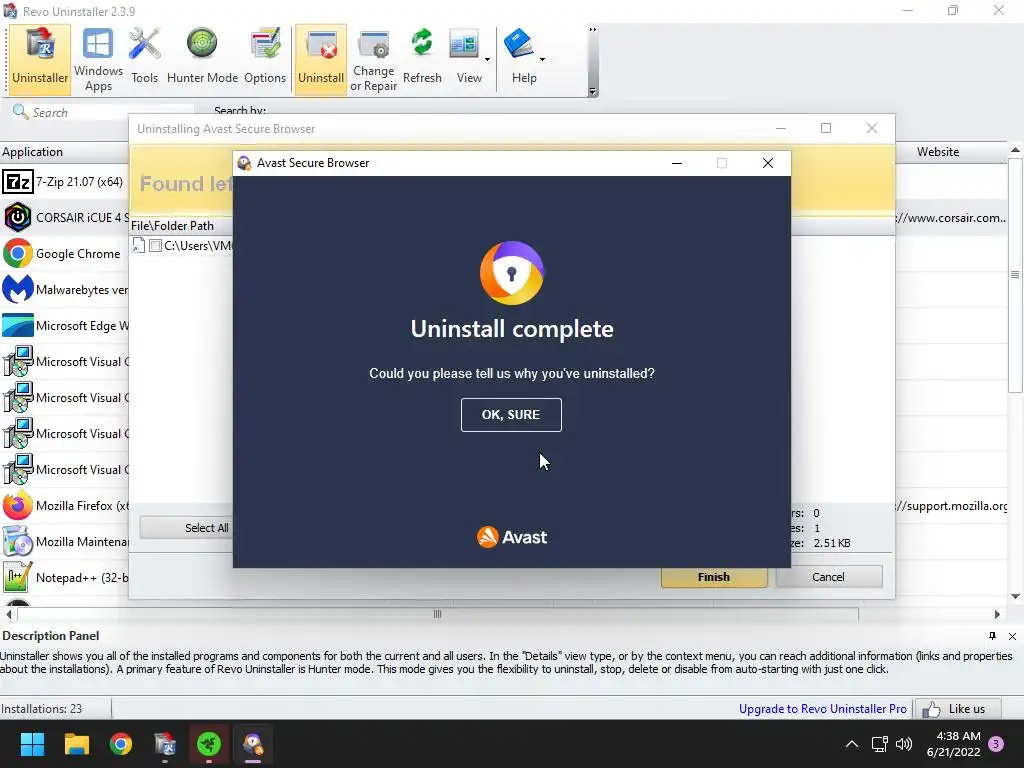This screenshot has height=768, width=1024.
Task: Click the Malwarebytes list icon
Action: pyautogui.click(x=18, y=289)
